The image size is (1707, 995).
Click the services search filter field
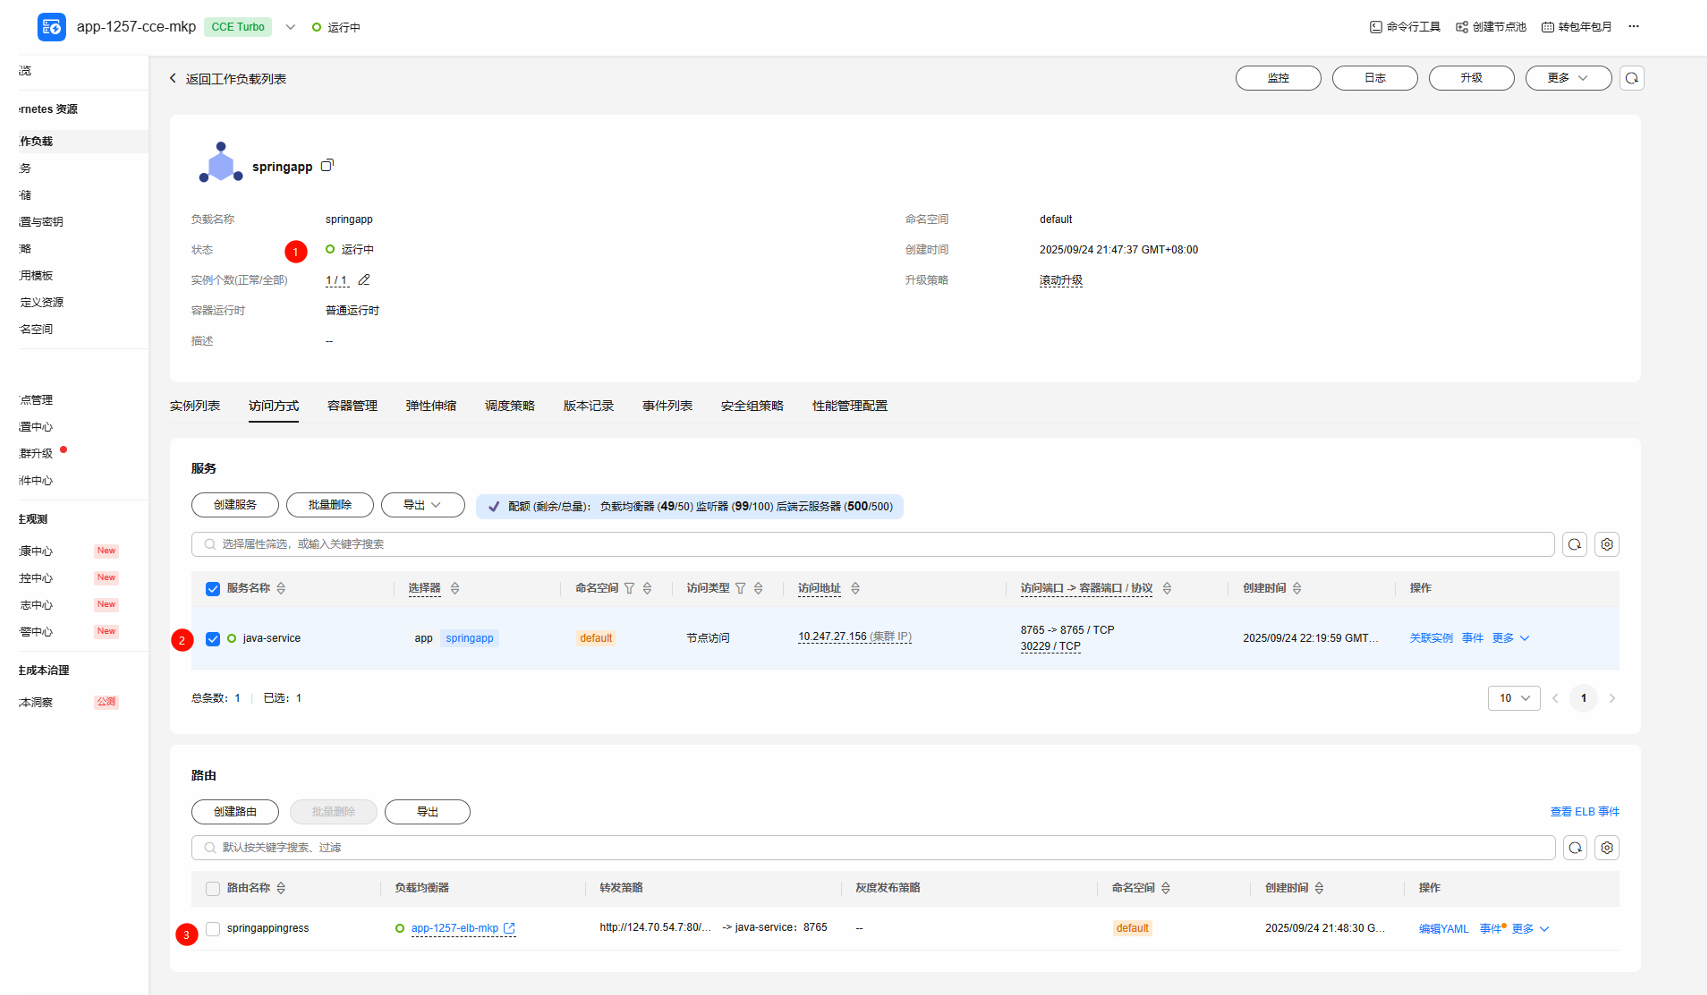[870, 544]
